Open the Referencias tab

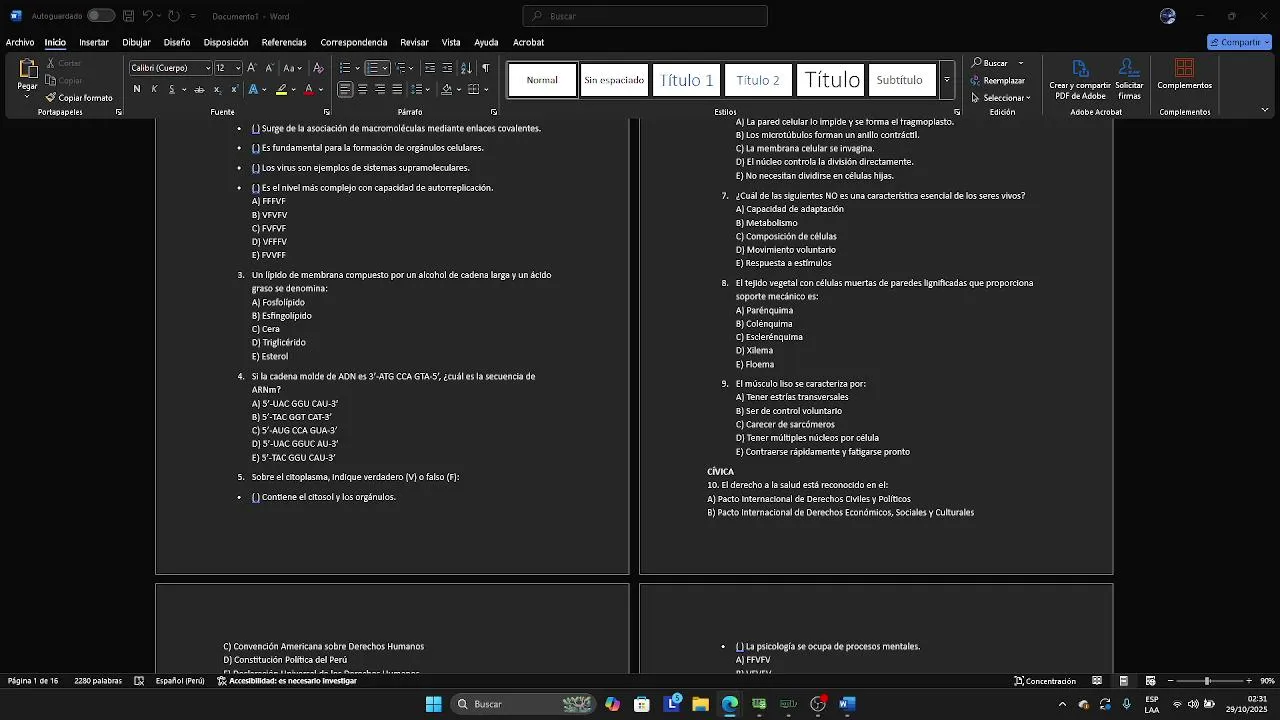[x=284, y=42]
